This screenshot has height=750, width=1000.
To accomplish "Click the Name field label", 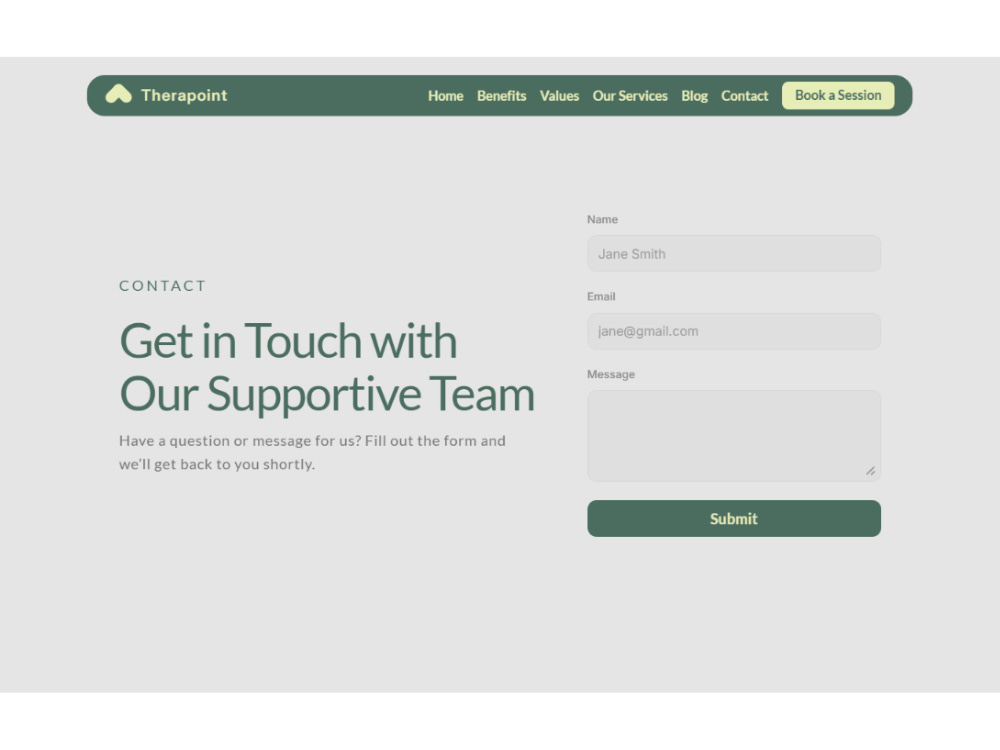I will tap(602, 219).
